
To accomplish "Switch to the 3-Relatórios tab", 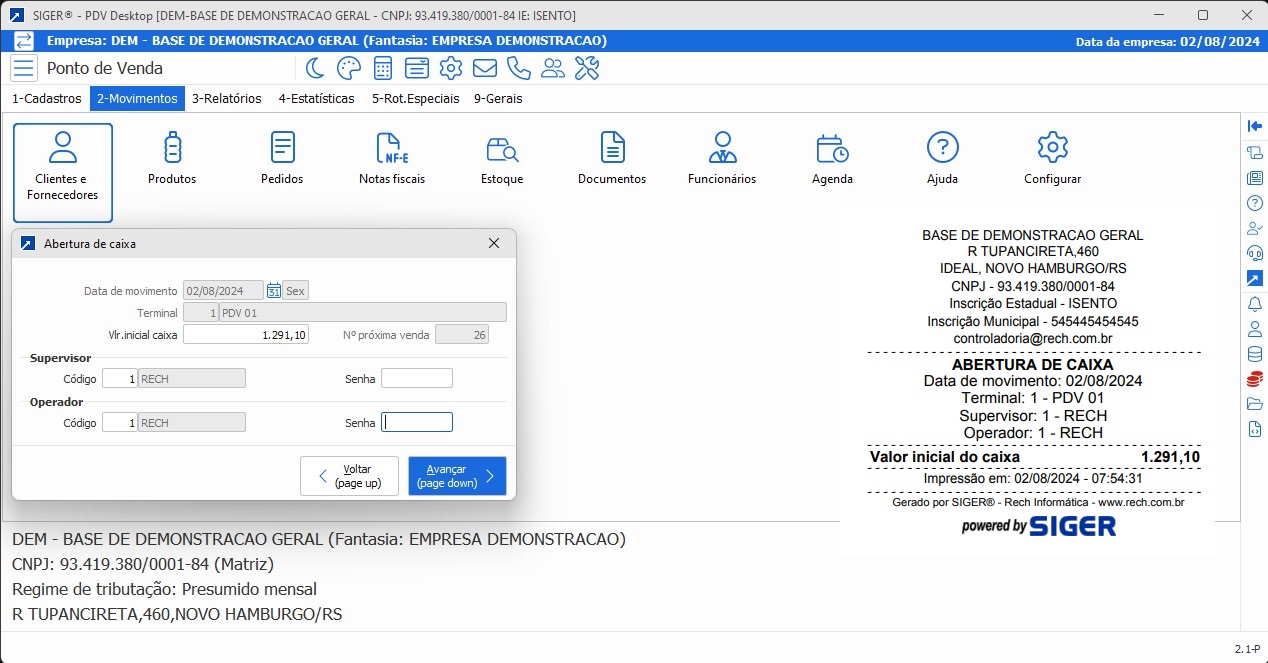I will pyautogui.click(x=227, y=99).
